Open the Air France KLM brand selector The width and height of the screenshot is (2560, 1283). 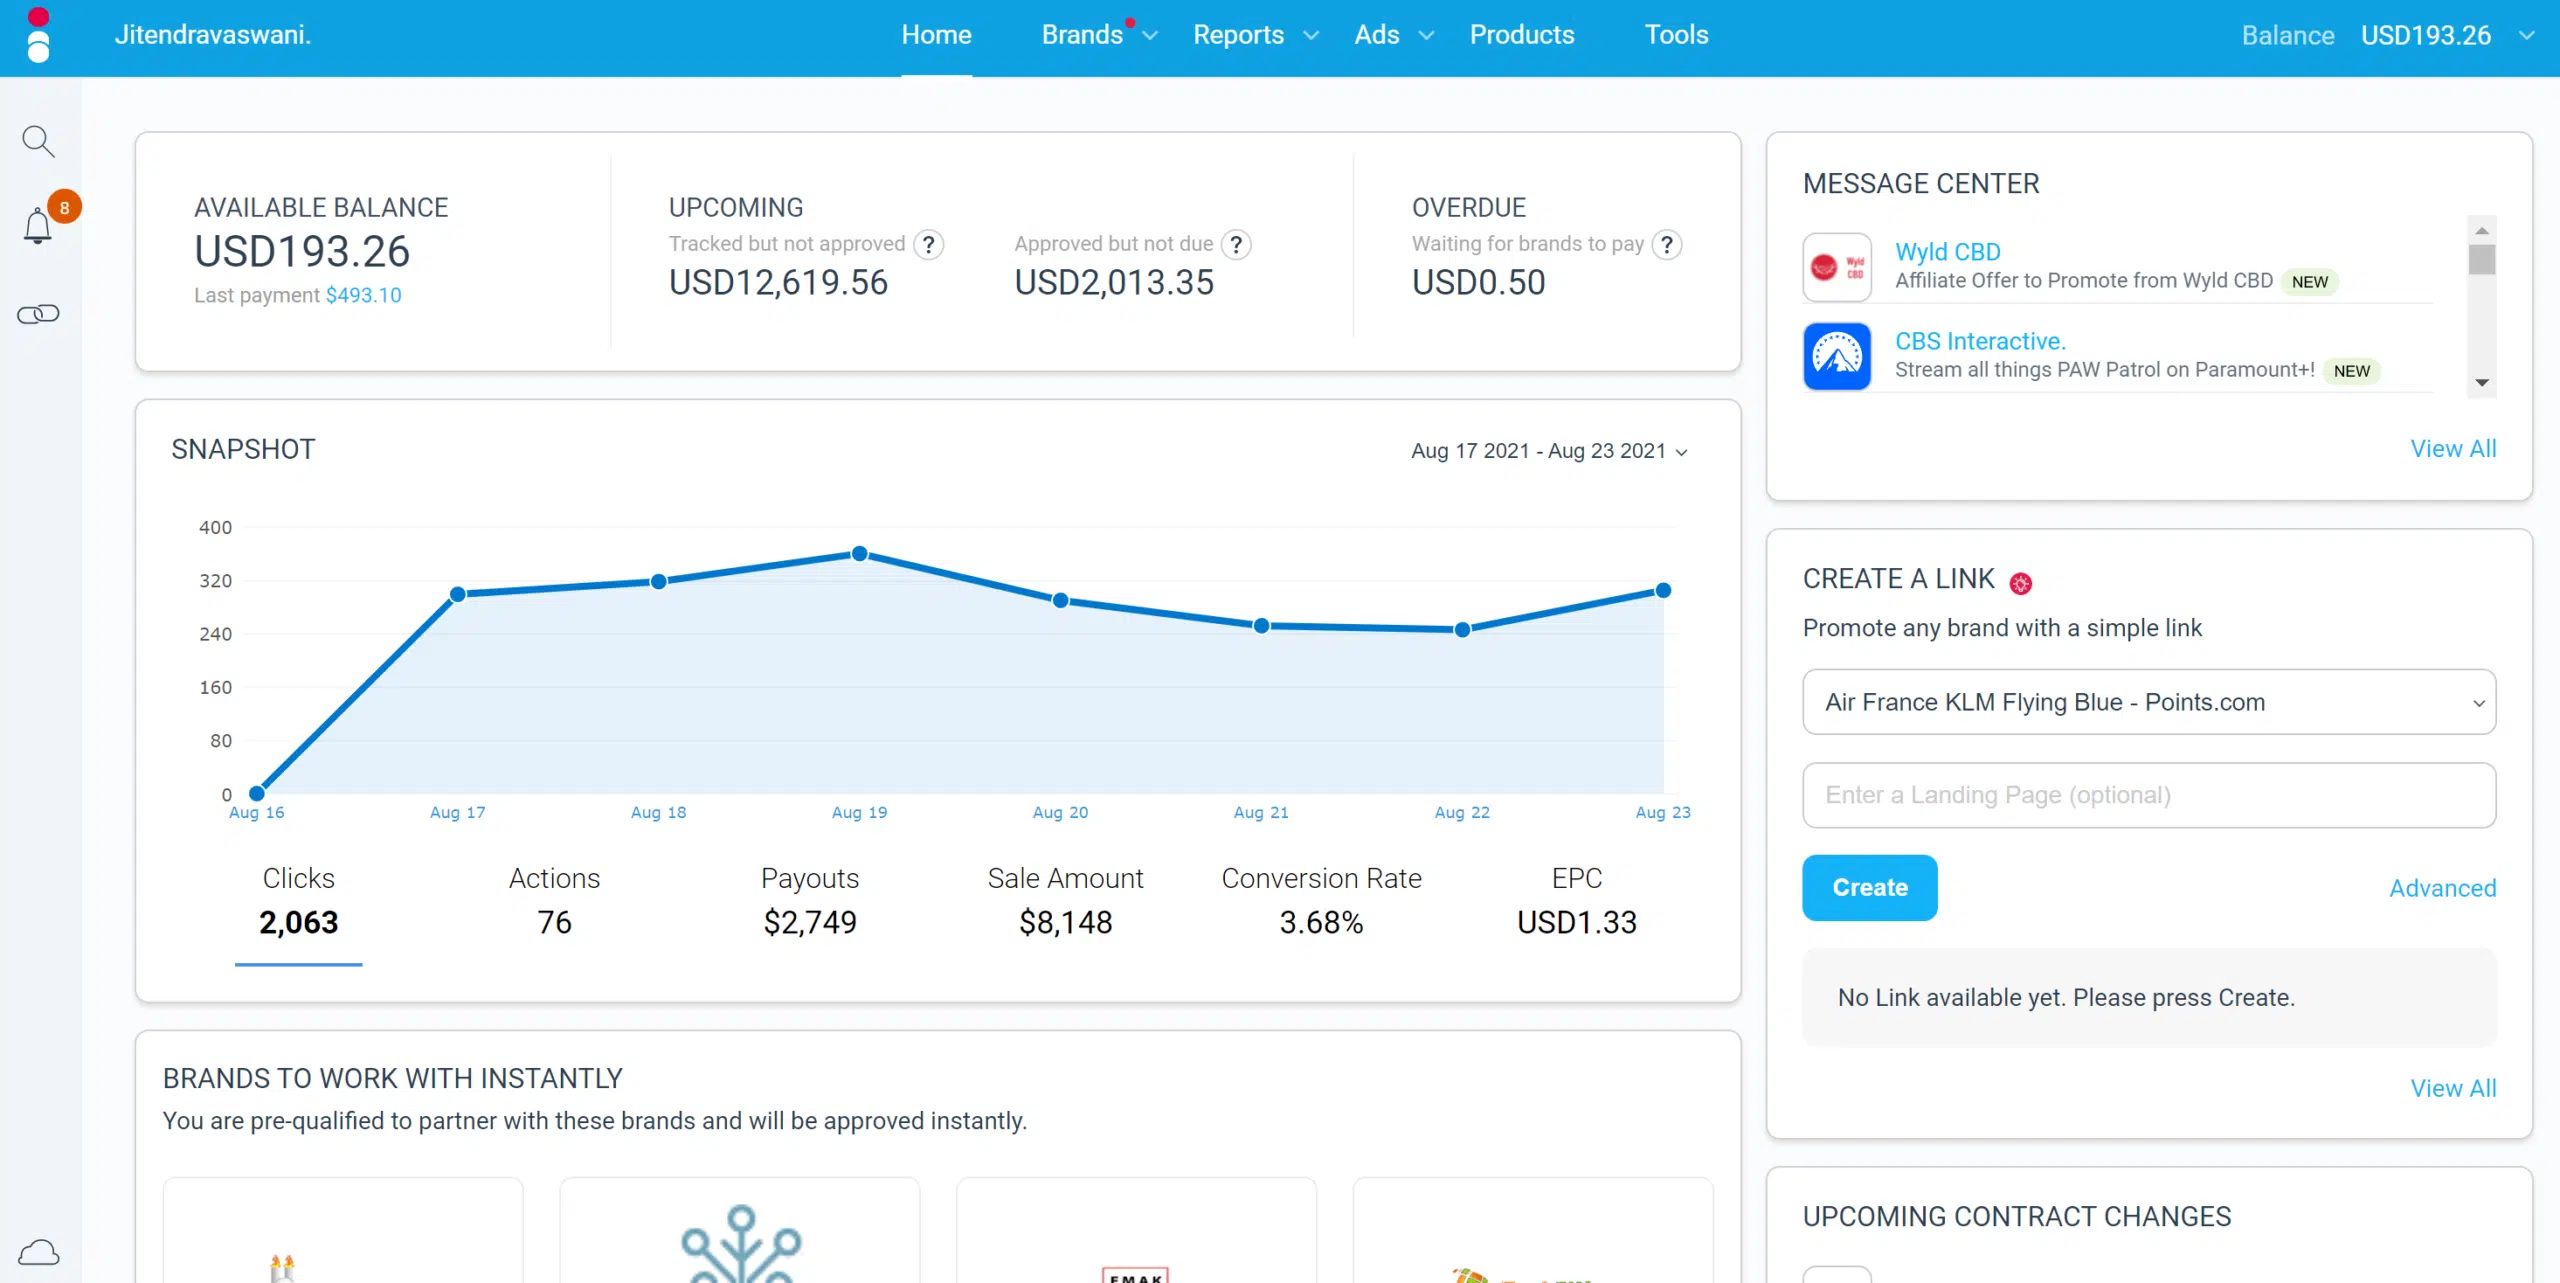tap(2148, 702)
